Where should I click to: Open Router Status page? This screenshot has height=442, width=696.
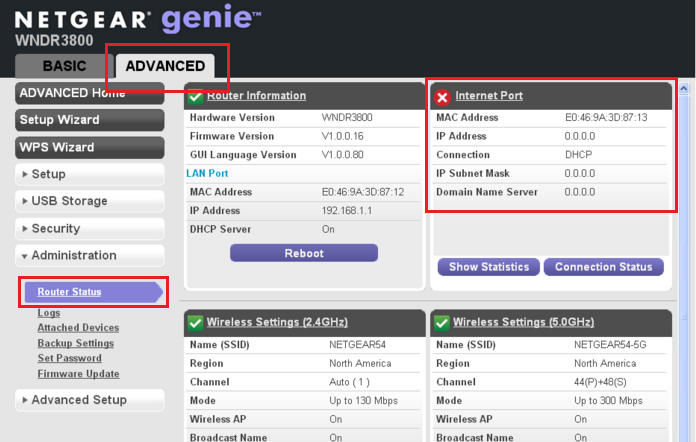tap(69, 292)
